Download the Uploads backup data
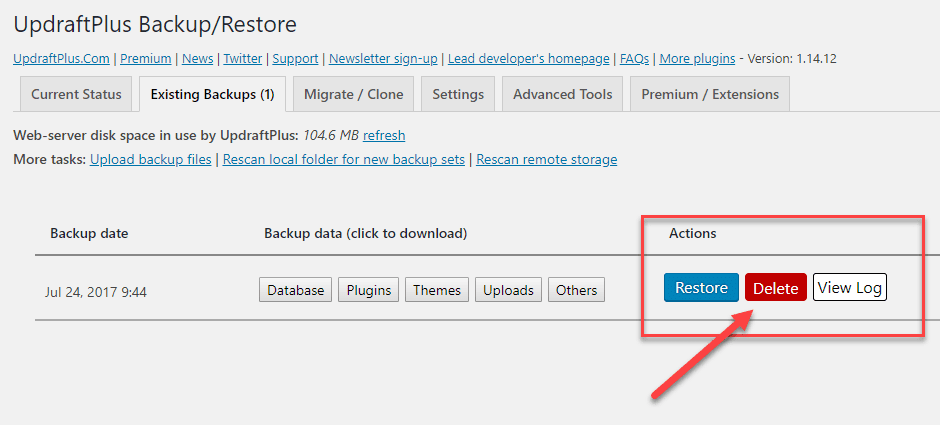This screenshot has width=940, height=425. [x=508, y=290]
